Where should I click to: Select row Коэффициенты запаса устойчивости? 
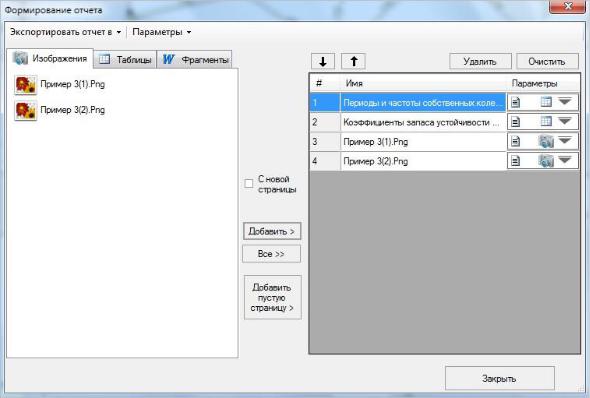click(423, 122)
